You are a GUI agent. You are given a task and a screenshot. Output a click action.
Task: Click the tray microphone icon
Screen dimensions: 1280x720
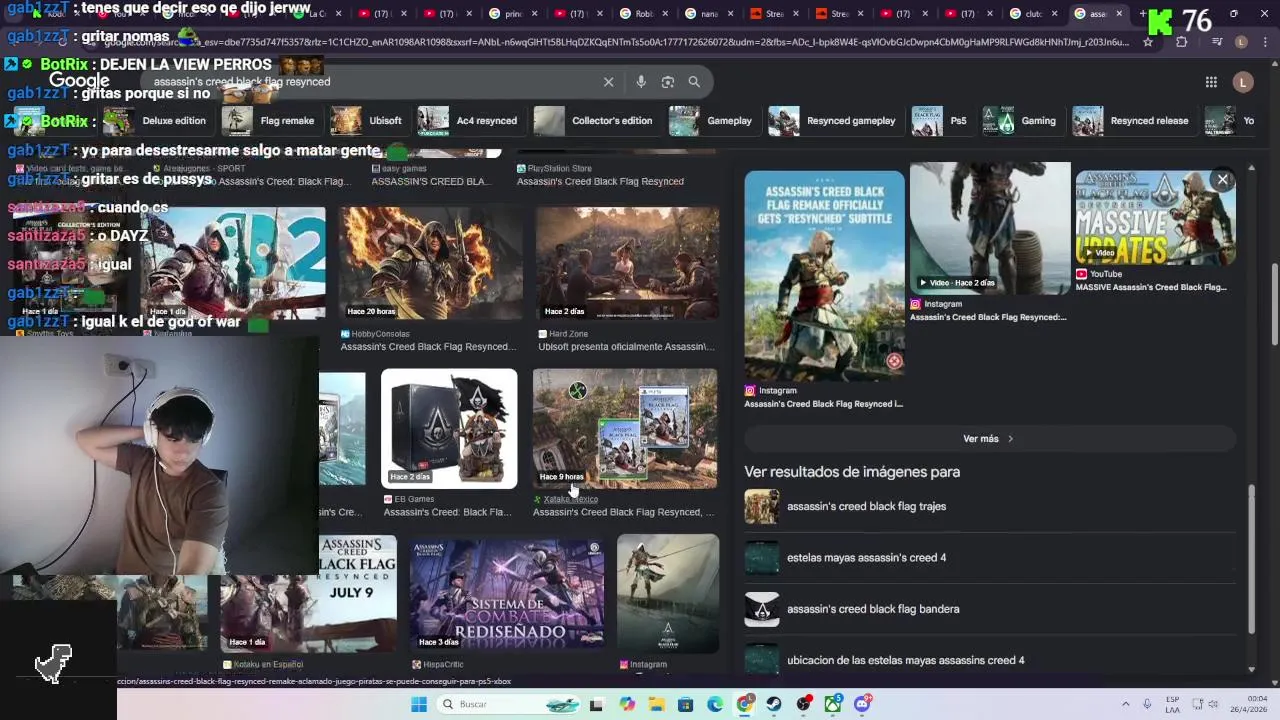point(1147,704)
